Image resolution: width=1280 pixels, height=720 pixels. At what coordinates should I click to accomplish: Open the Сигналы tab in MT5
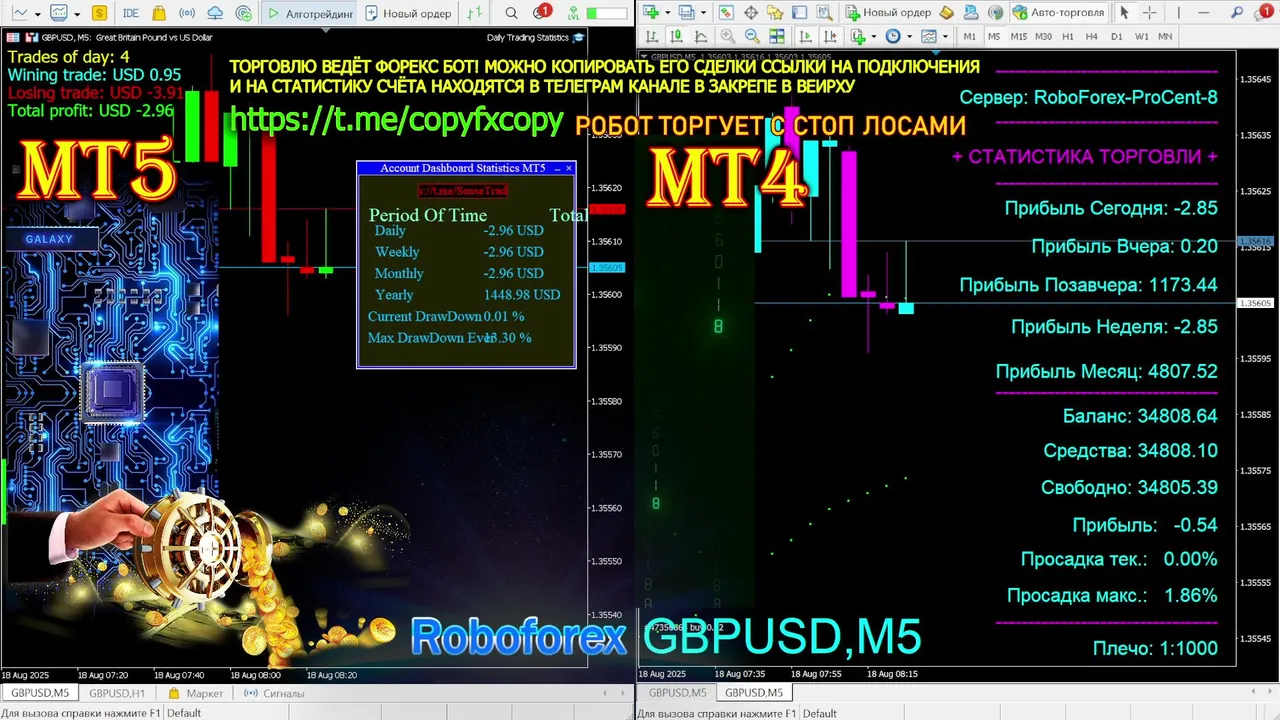click(275, 693)
